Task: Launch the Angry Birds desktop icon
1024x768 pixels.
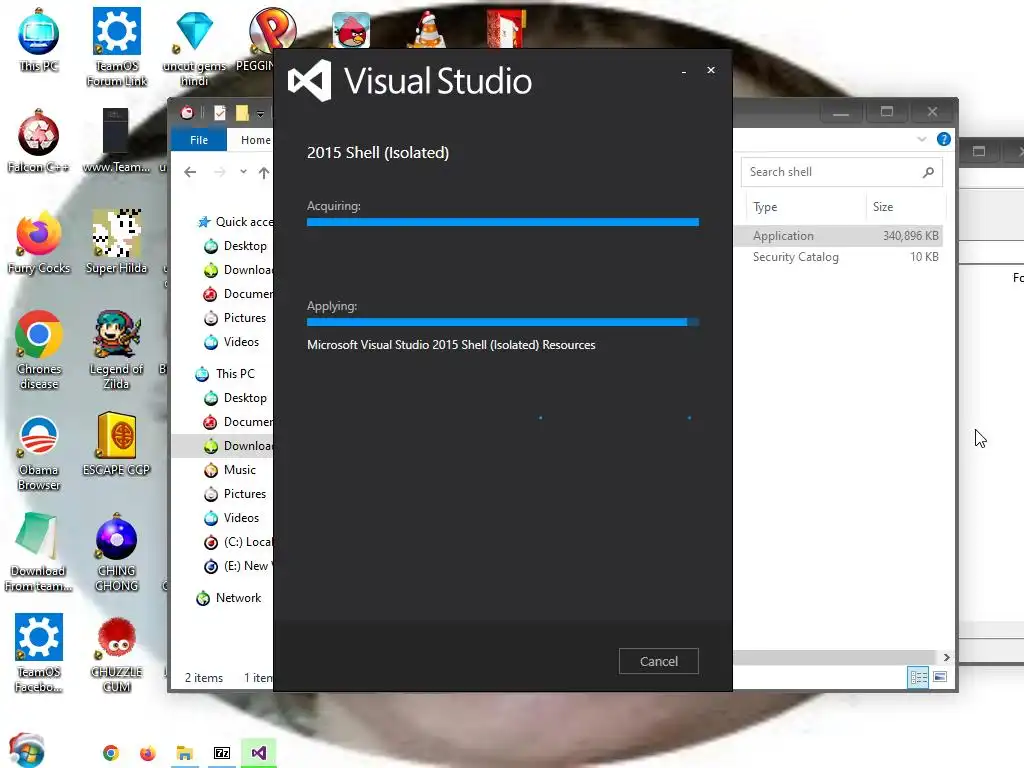Action: pos(351,30)
